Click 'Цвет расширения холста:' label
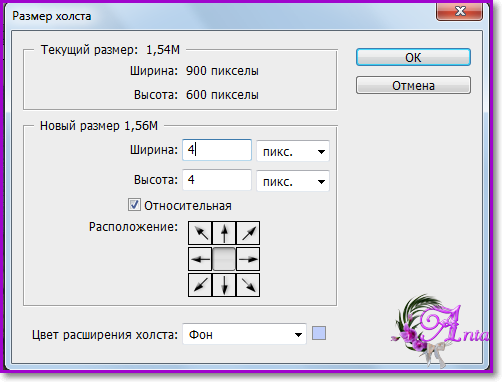Viewport: 502px width, 382px height. [105, 334]
